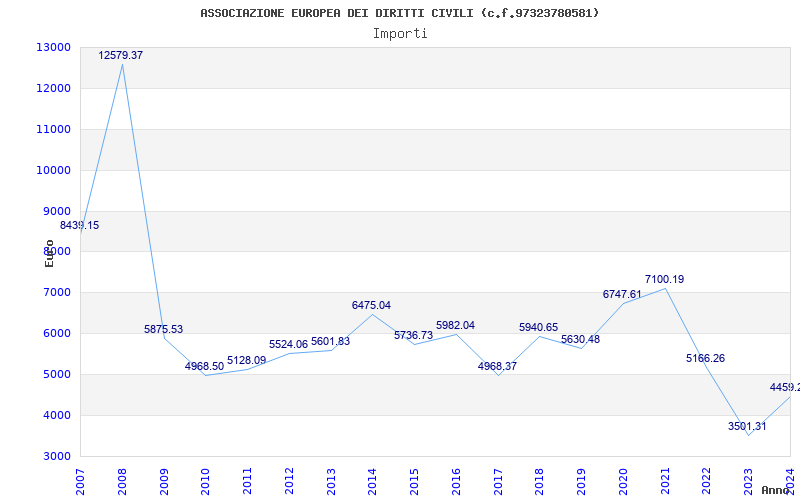Select the 7100.19 data label

tap(664, 280)
